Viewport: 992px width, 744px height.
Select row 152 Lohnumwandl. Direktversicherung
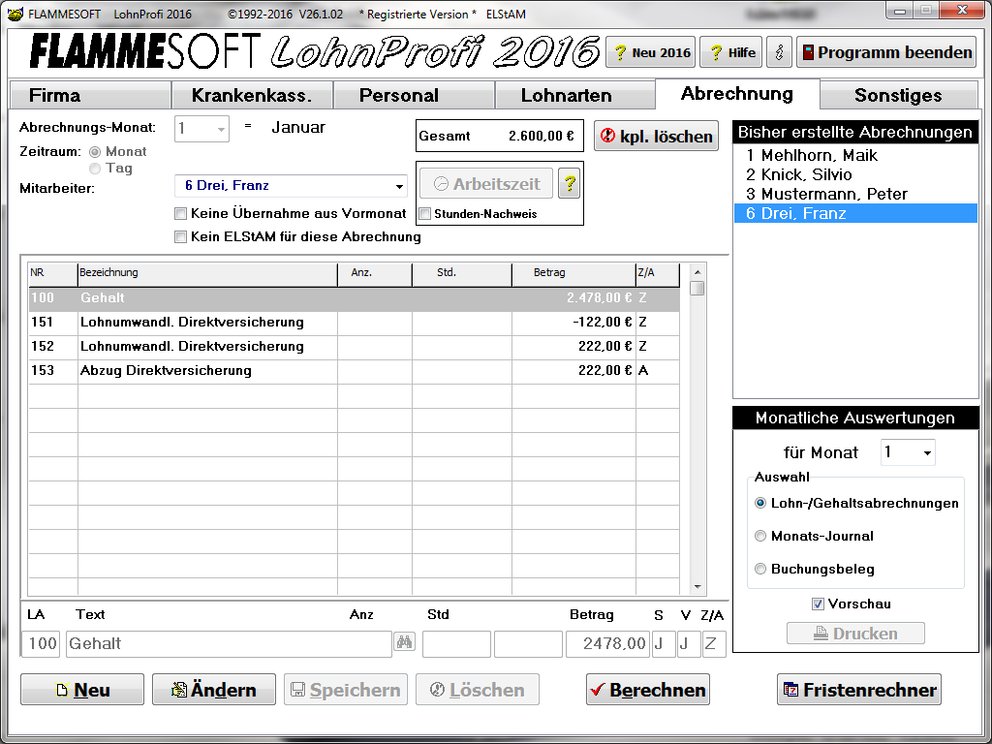354,346
